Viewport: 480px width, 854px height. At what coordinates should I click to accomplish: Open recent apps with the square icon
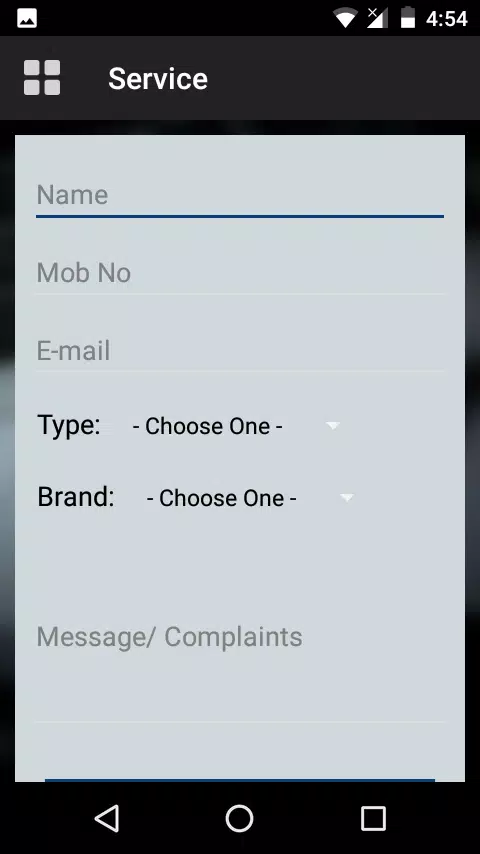pos(373,818)
